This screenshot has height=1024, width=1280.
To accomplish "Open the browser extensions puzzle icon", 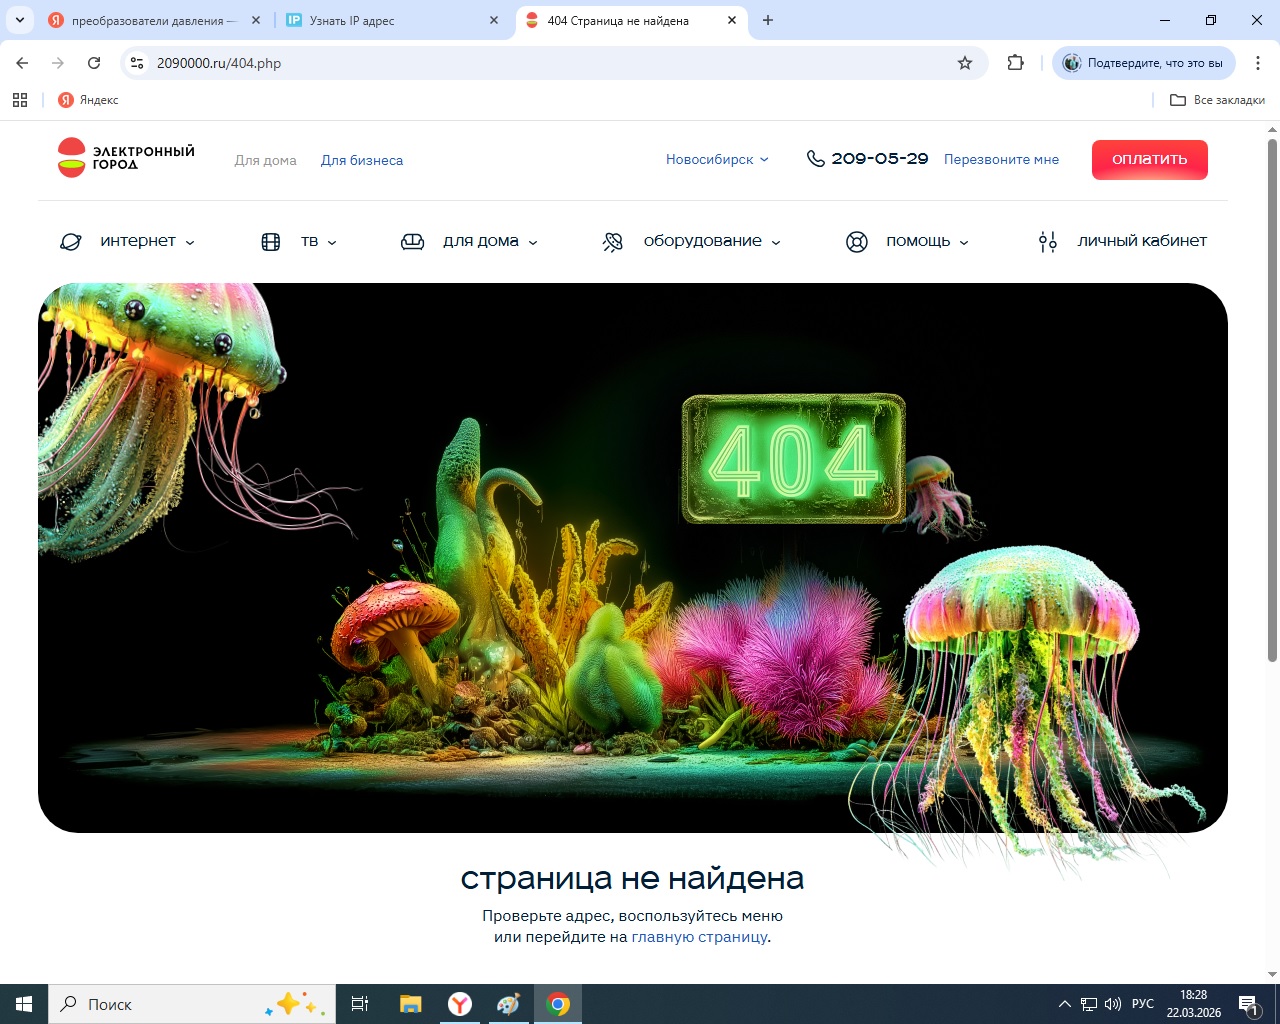I will 1015,63.
